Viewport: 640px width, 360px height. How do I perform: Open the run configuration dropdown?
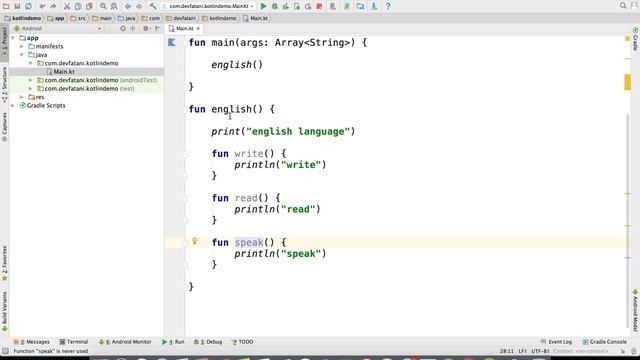point(209,6)
